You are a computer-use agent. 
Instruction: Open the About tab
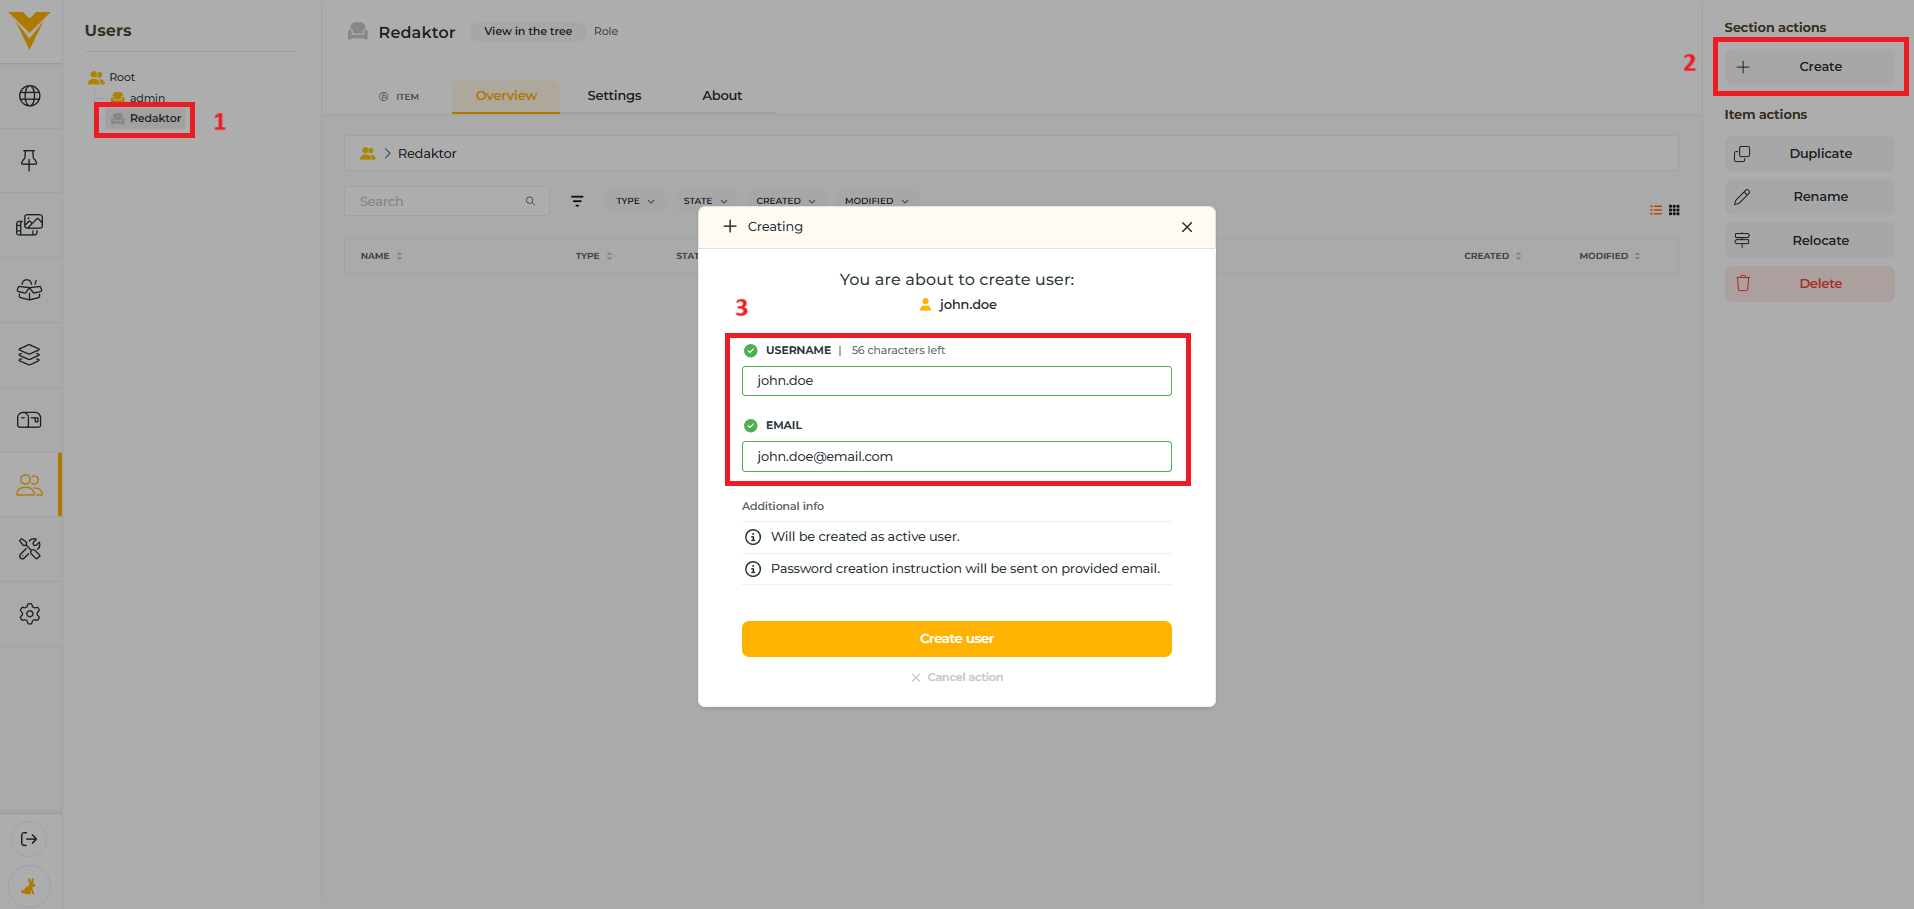point(722,96)
